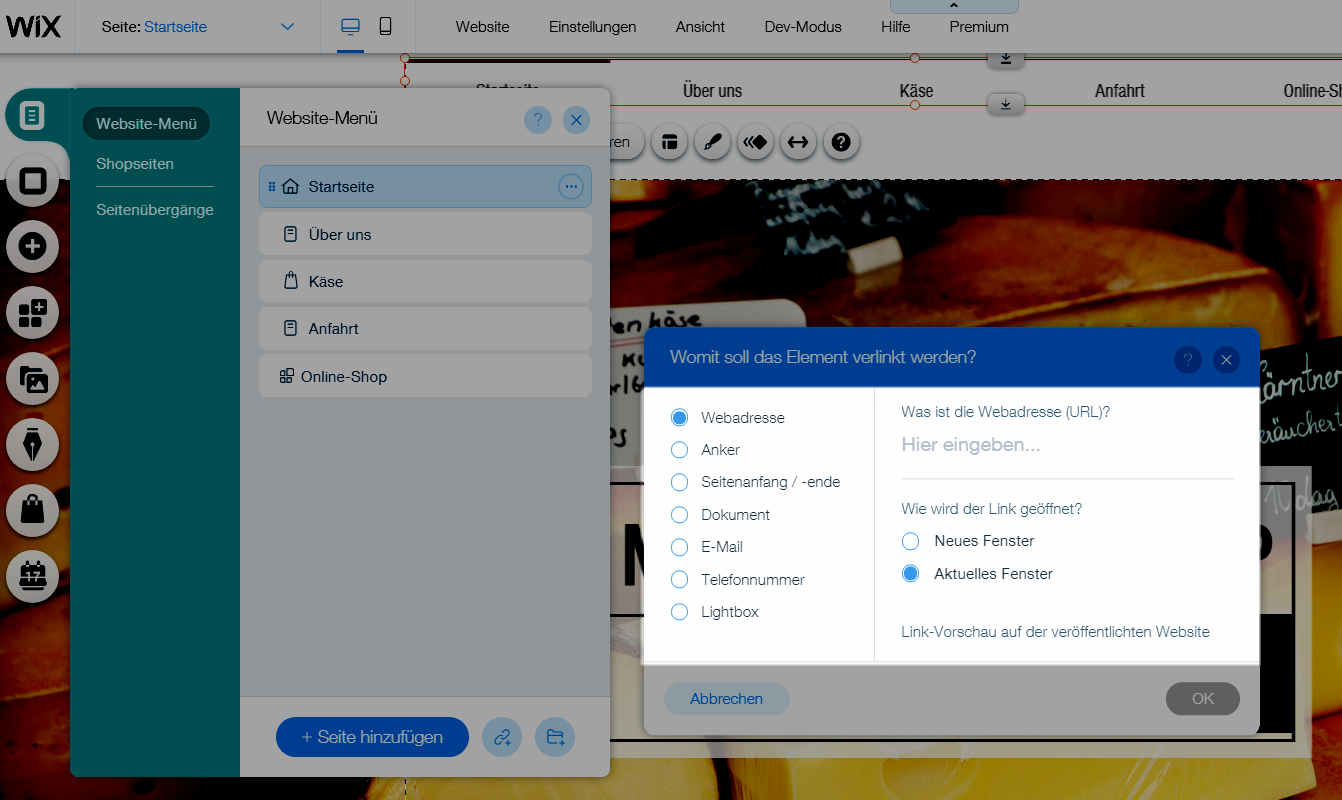Screen dimensions: 1342x800
Task: Close the link dialog
Action: click(x=1227, y=359)
